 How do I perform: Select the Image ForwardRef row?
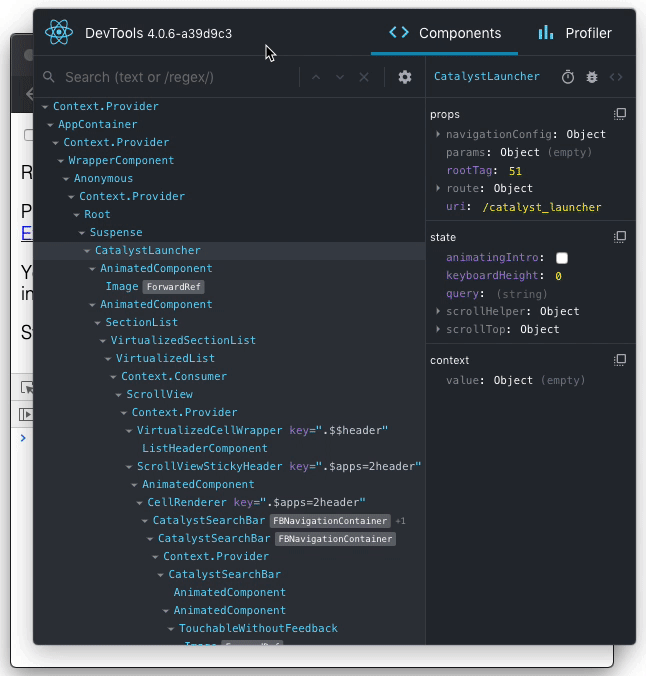click(x=229, y=286)
